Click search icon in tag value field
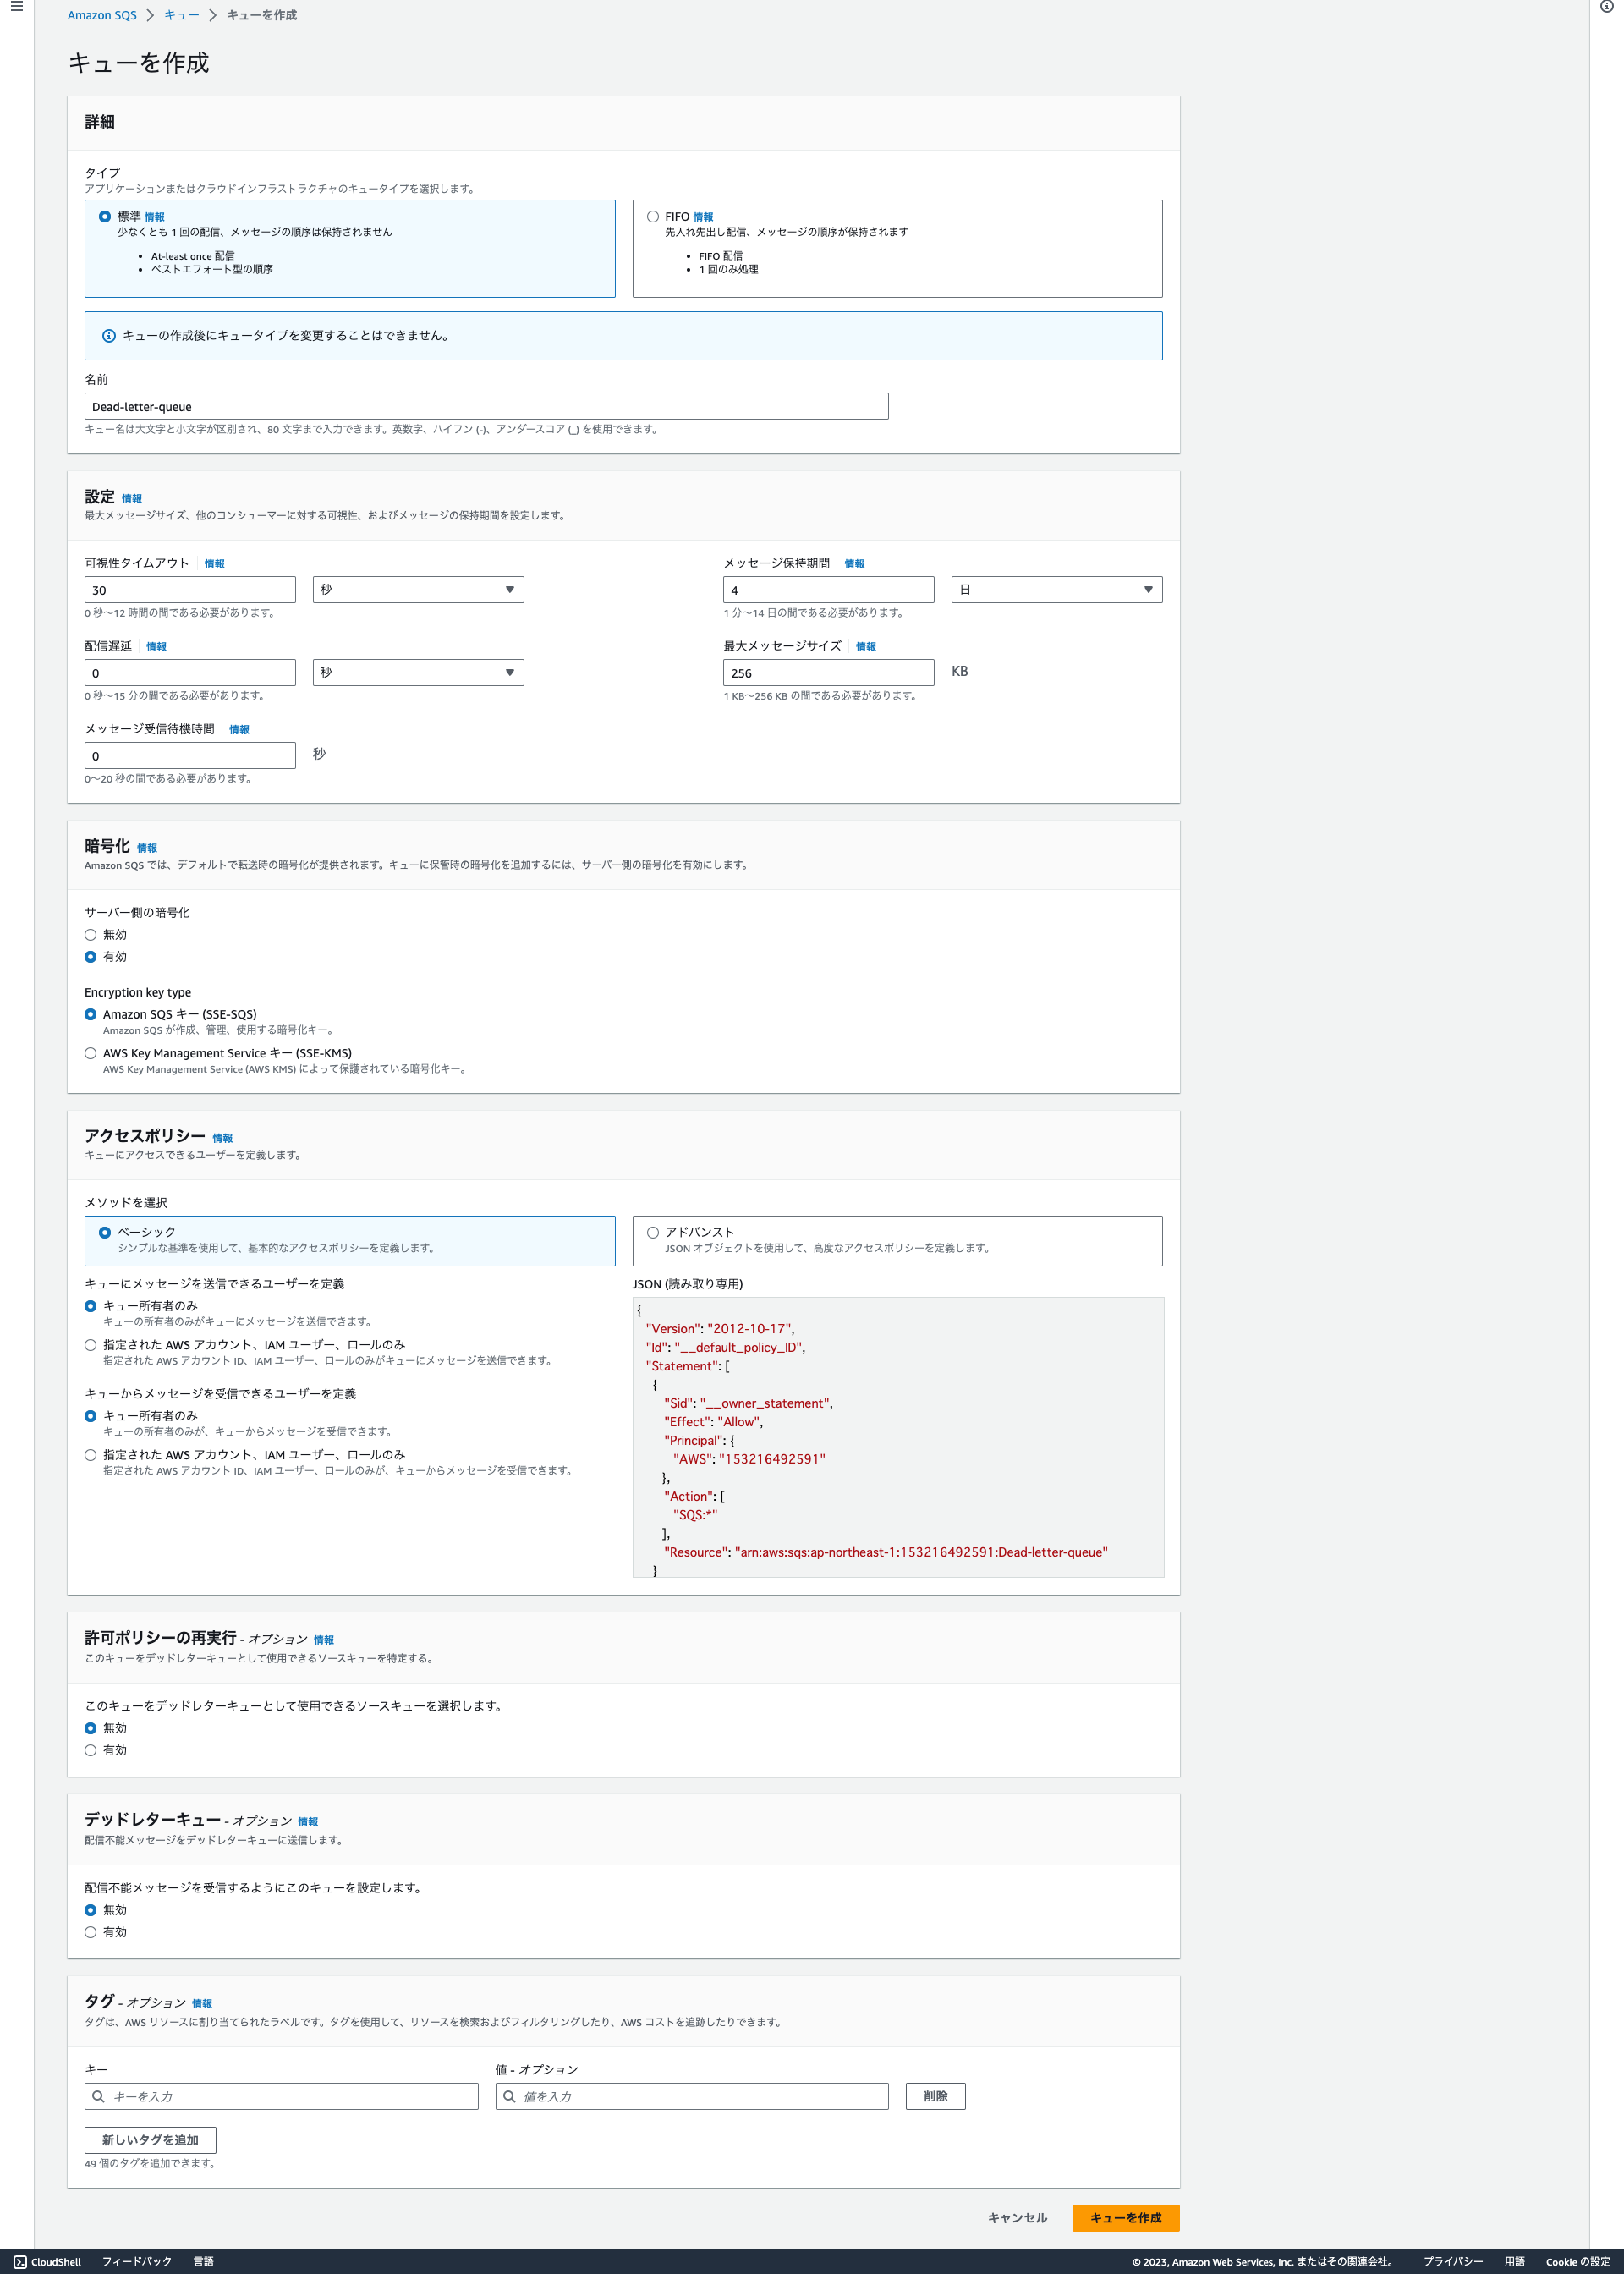This screenshot has height=2274, width=1624. [509, 2096]
